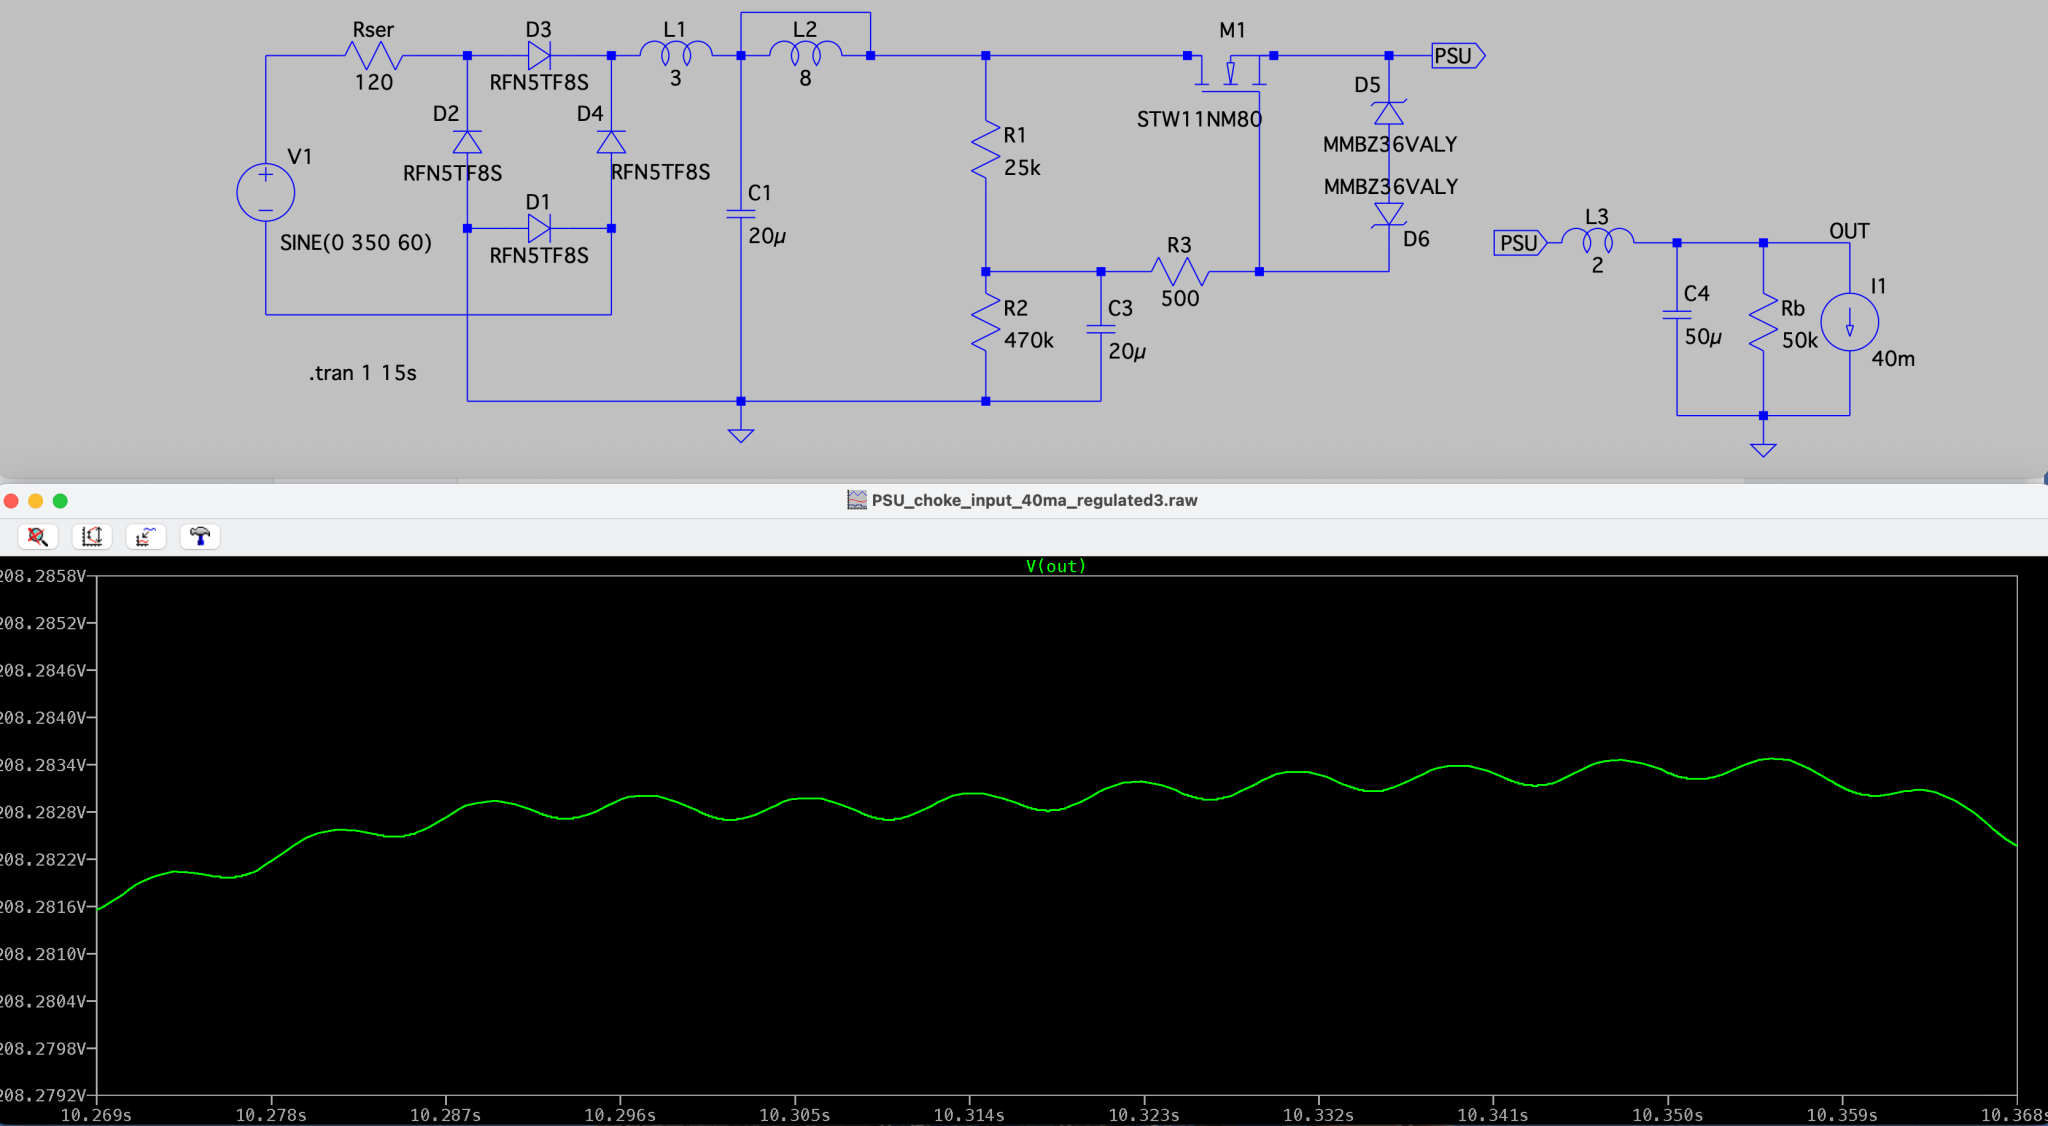
Task: Click the 470k value of R2
Action: point(1029,340)
